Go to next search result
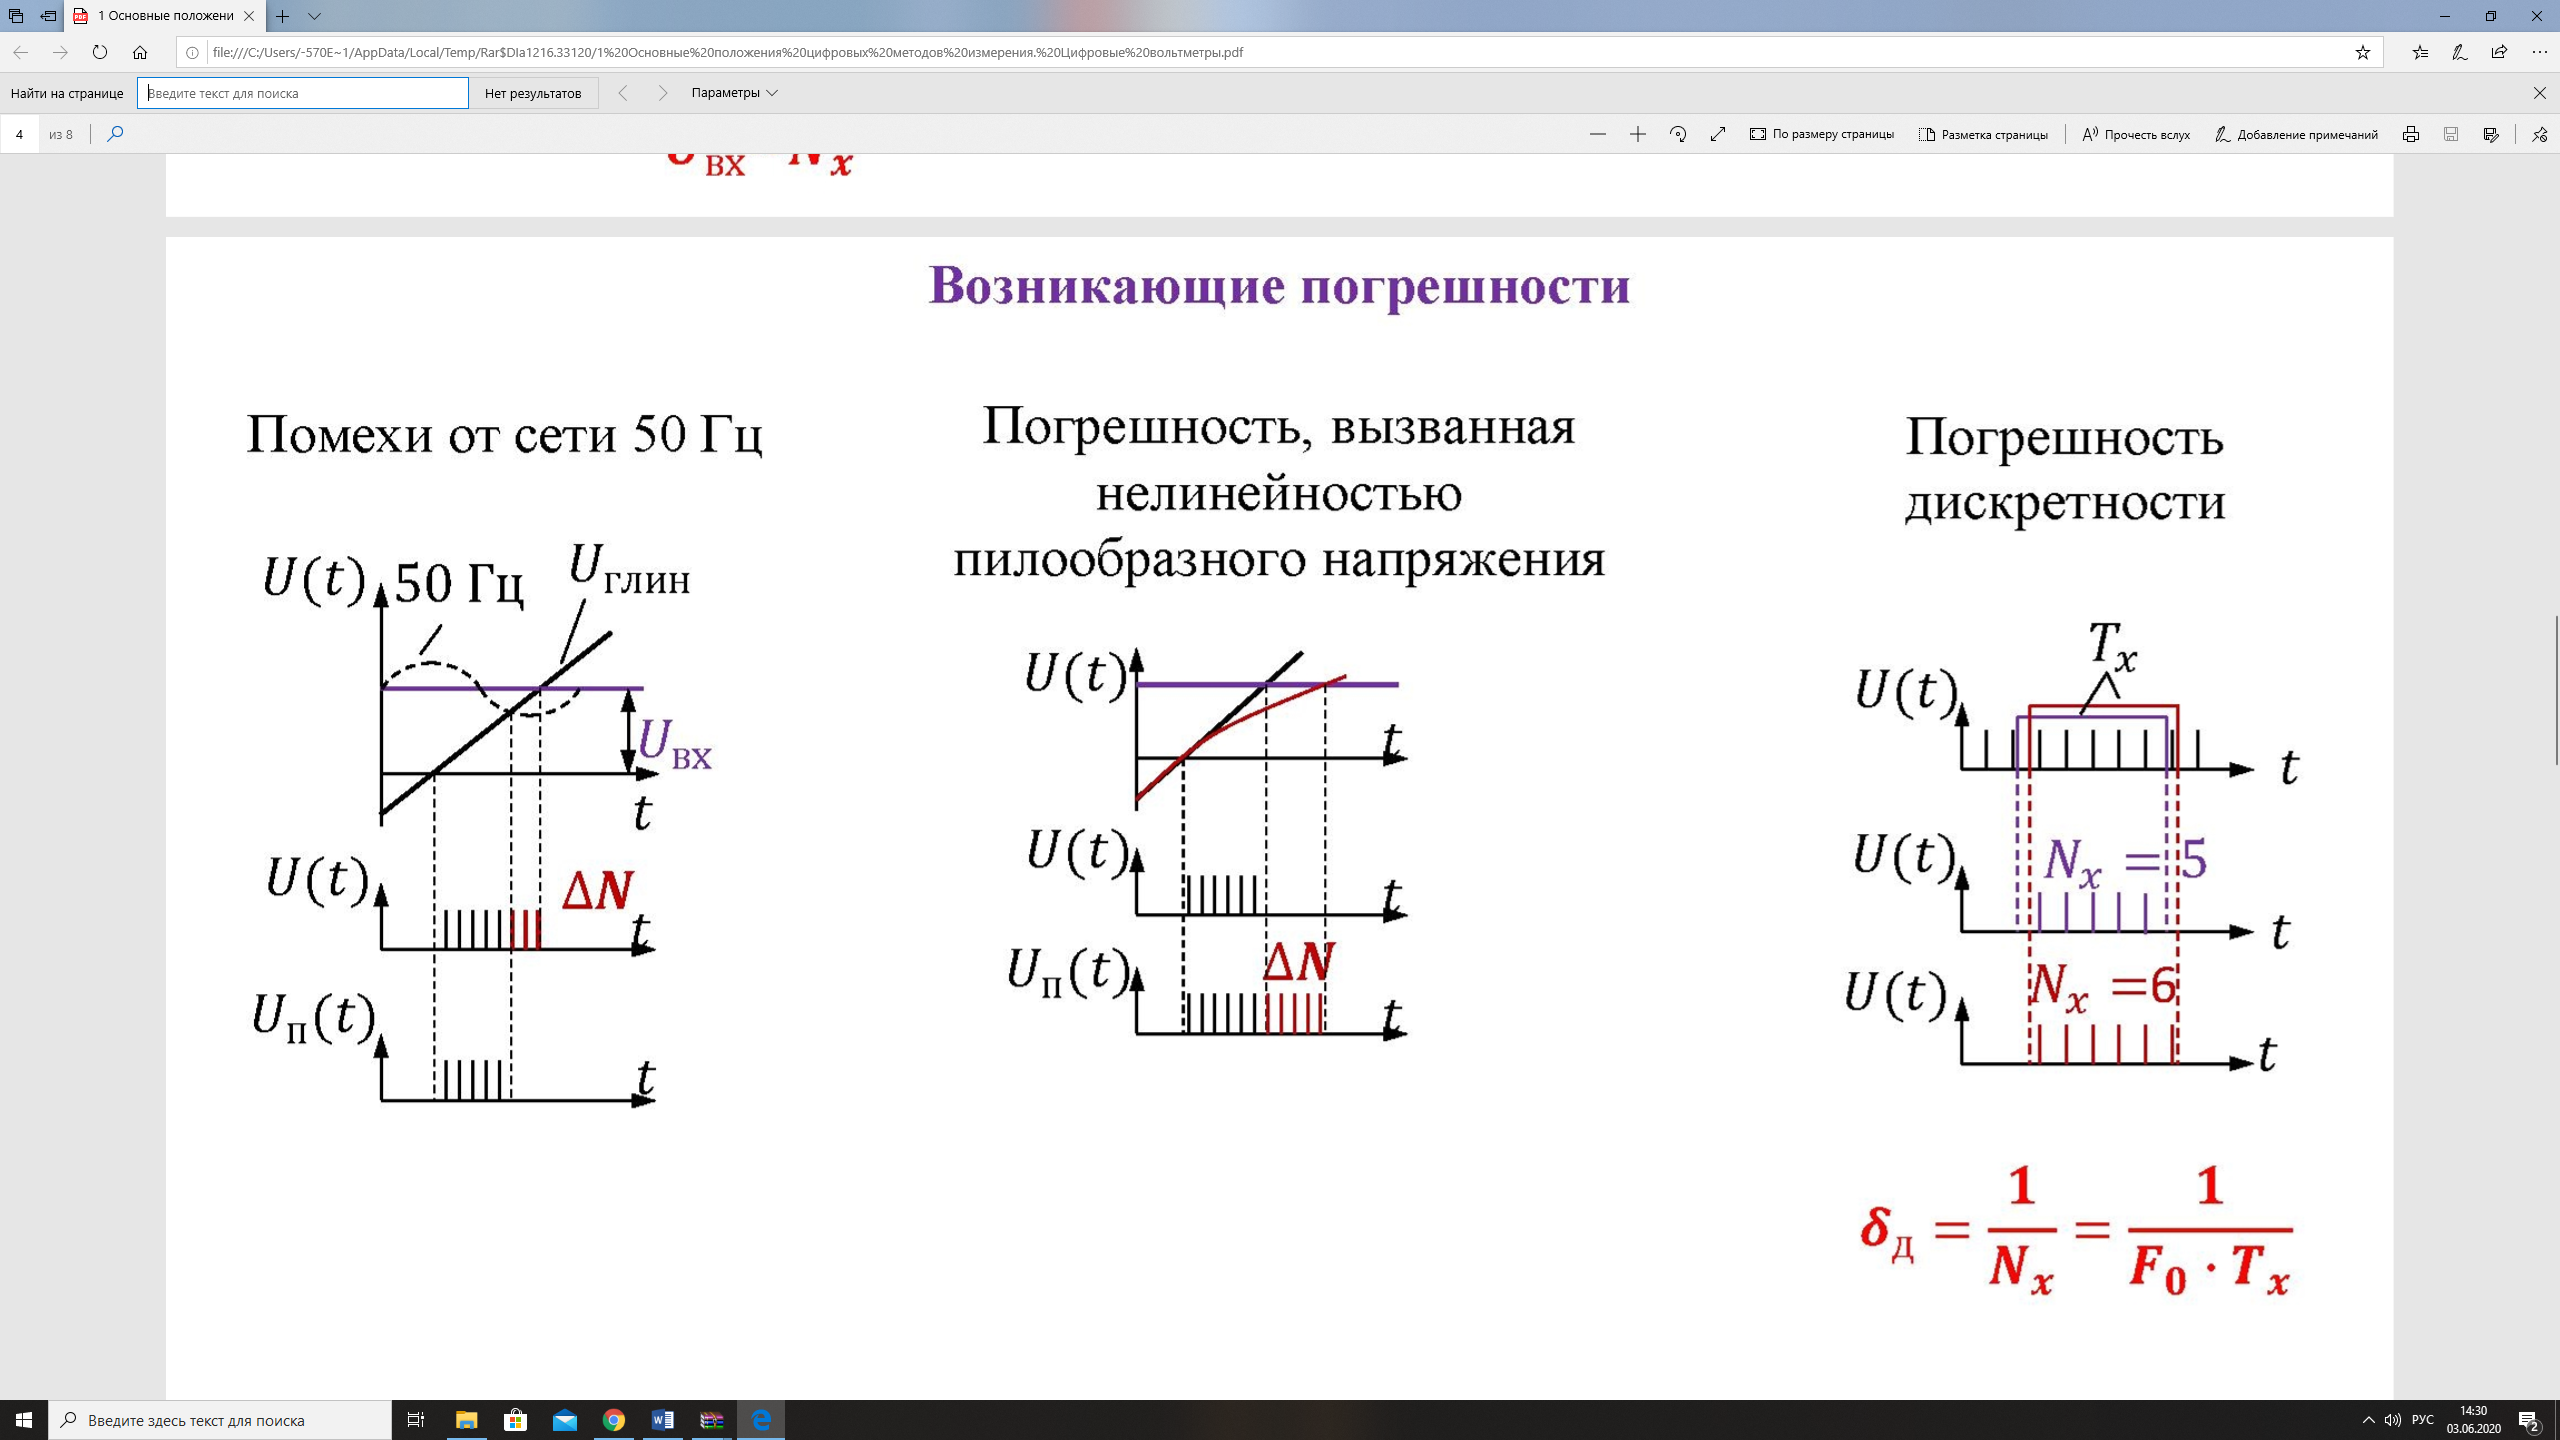This screenshot has height=1440, width=2560. click(663, 93)
